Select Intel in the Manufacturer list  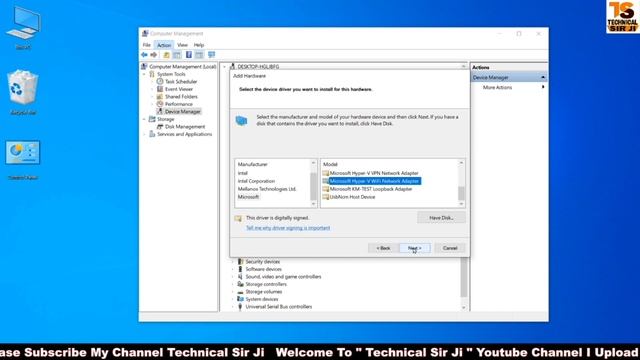tap(243, 173)
